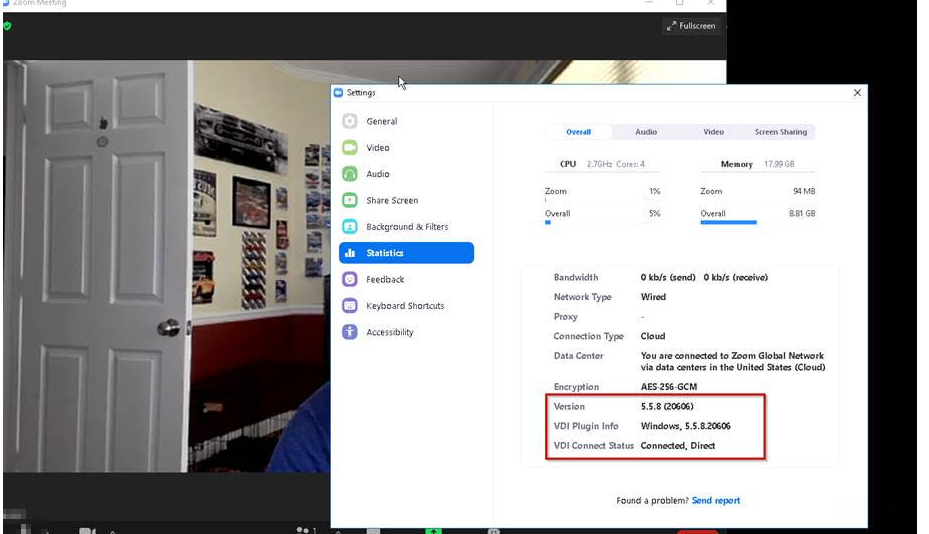This screenshot has width=929, height=534.
Task: Click Network Type value Wired
Action: pyautogui.click(x=653, y=296)
